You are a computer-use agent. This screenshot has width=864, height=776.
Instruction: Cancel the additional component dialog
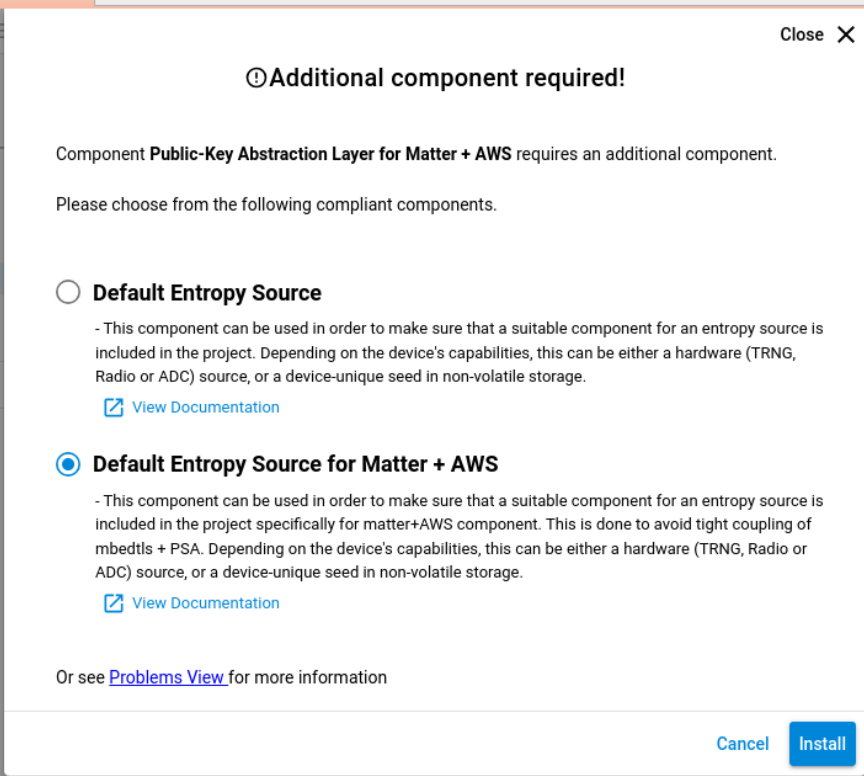[x=742, y=743]
